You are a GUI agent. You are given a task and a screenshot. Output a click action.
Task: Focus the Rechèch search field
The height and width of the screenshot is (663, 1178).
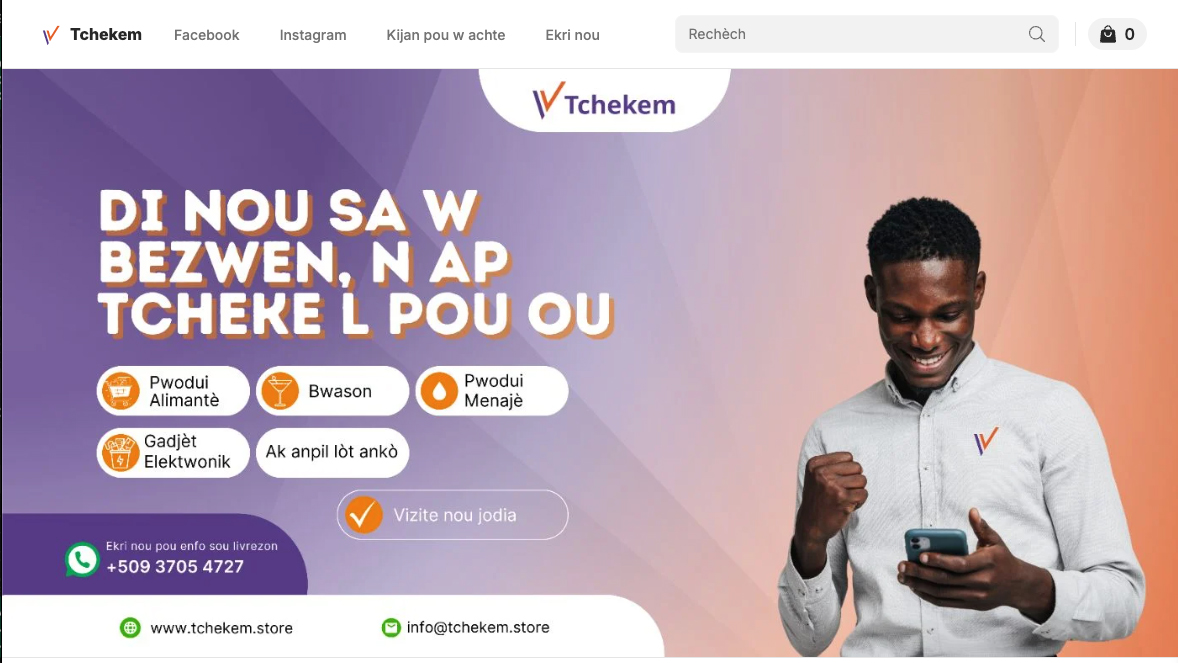(x=866, y=34)
